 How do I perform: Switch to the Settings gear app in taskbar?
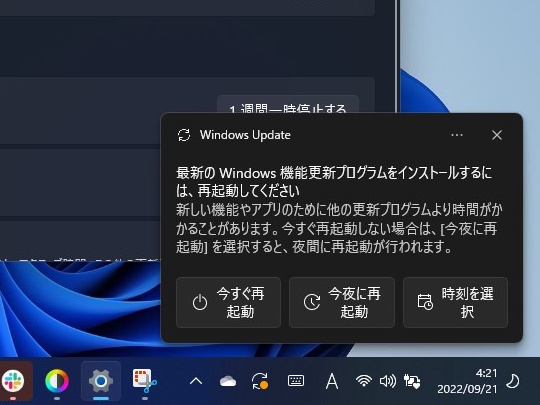pos(101,381)
